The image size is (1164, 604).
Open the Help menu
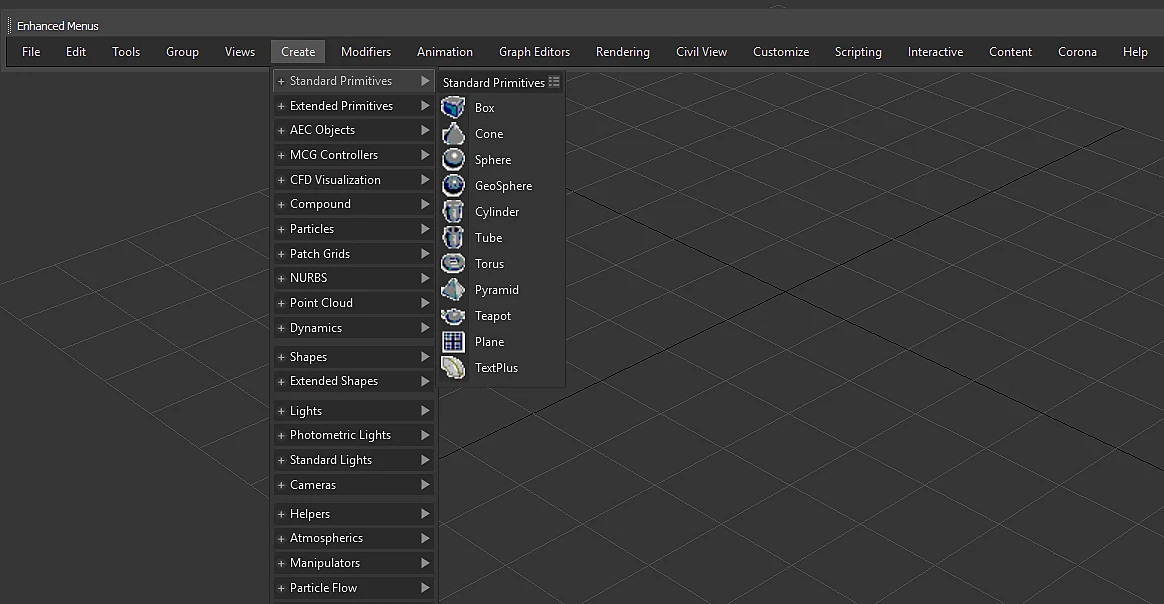pyautogui.click(x=1135, y=52)
